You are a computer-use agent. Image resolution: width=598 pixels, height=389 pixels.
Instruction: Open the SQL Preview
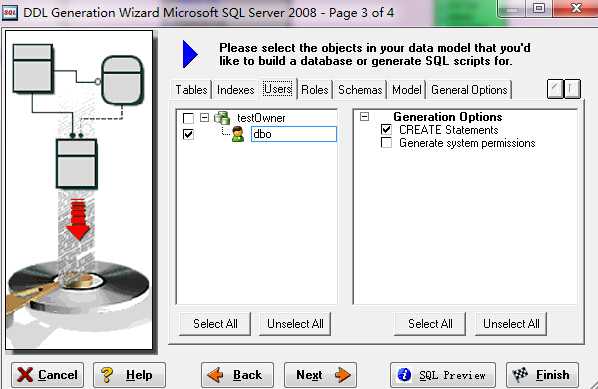(x=443, y=375)
